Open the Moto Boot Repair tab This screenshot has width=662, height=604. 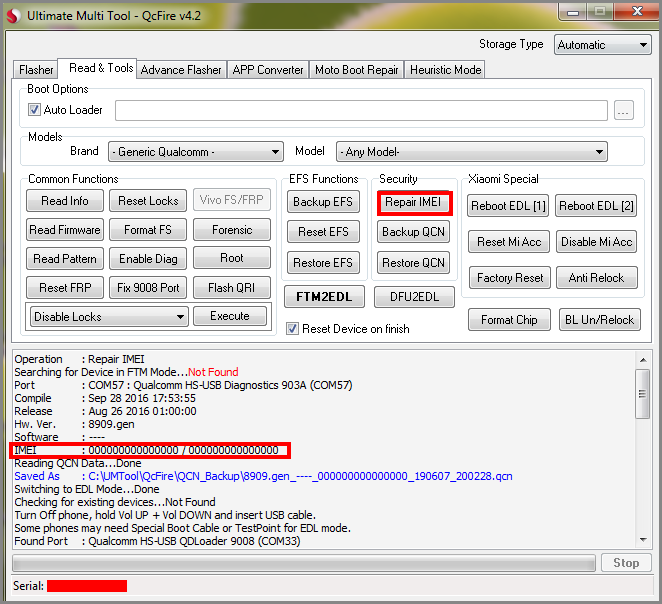click(x=356, y=70)
